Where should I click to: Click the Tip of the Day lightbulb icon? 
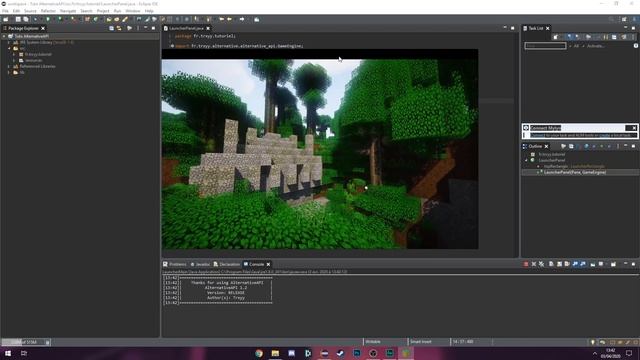tap(593, 342)
